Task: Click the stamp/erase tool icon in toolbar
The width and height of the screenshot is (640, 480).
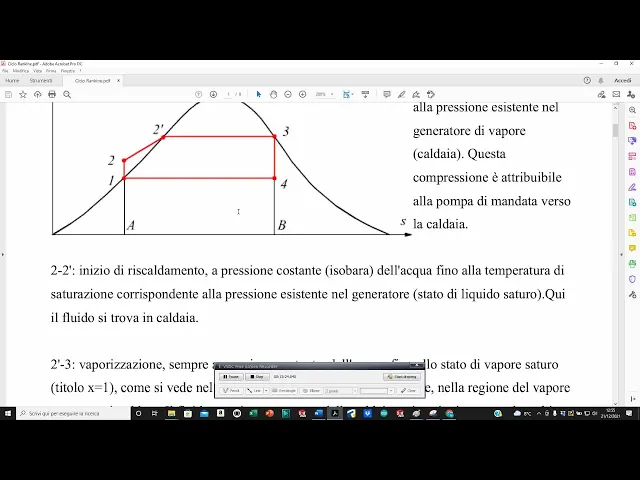Action: pos(431,95)
